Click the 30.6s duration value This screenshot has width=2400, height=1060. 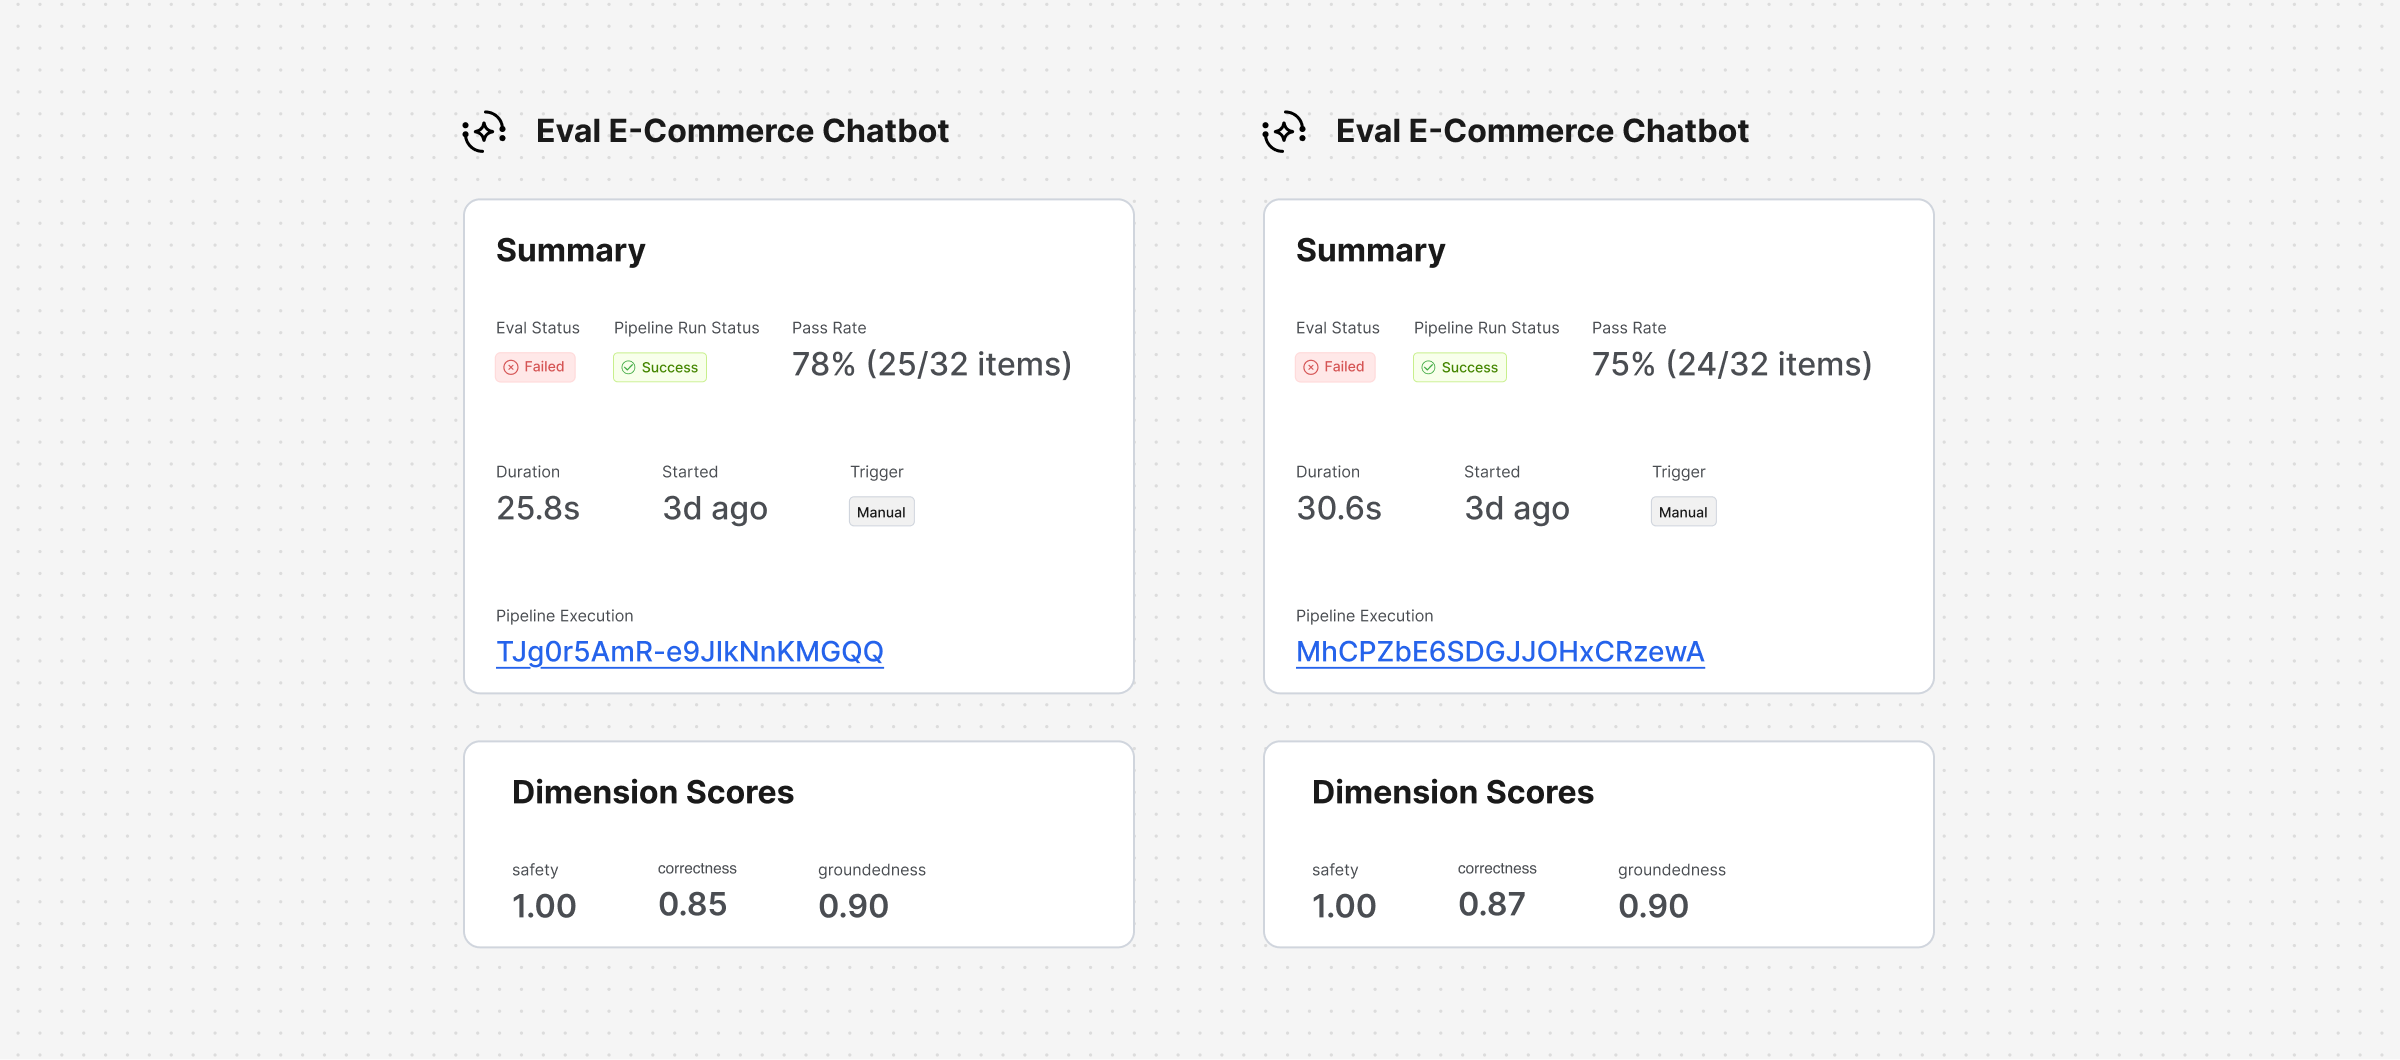(x=1339, y=508)
